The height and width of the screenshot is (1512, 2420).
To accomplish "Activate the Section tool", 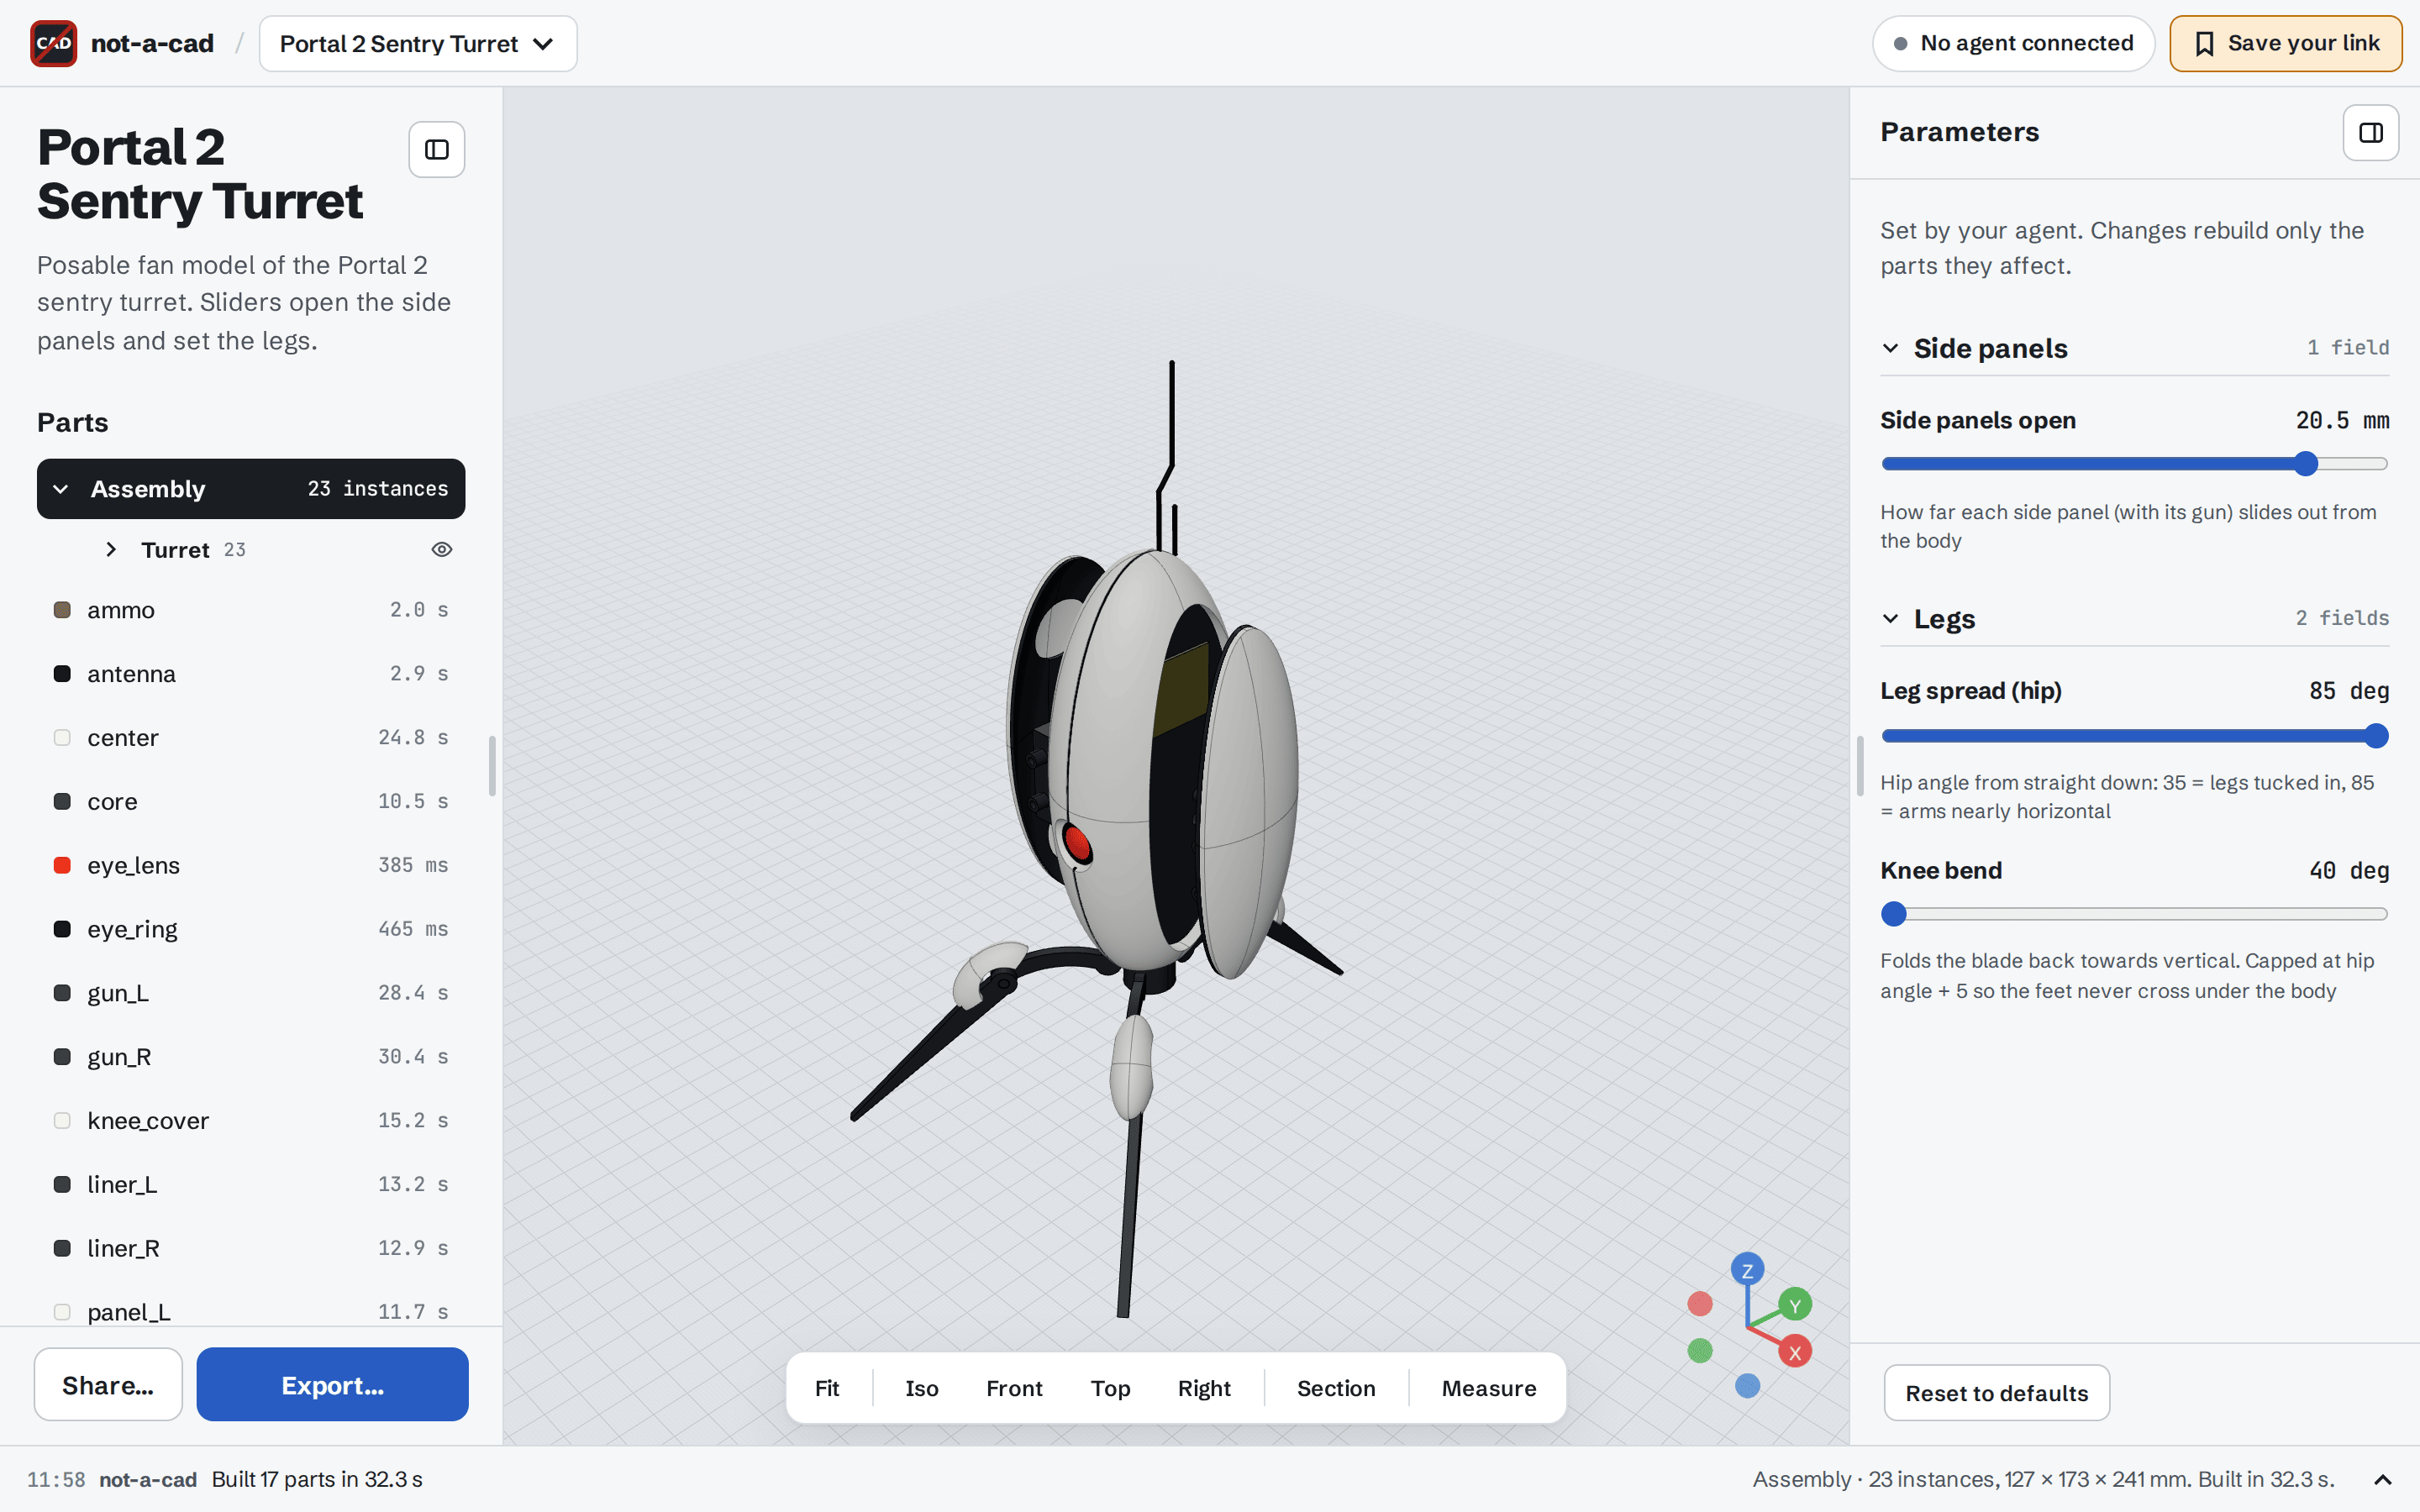I will pyautogui.click(x=1336, y=1388).
